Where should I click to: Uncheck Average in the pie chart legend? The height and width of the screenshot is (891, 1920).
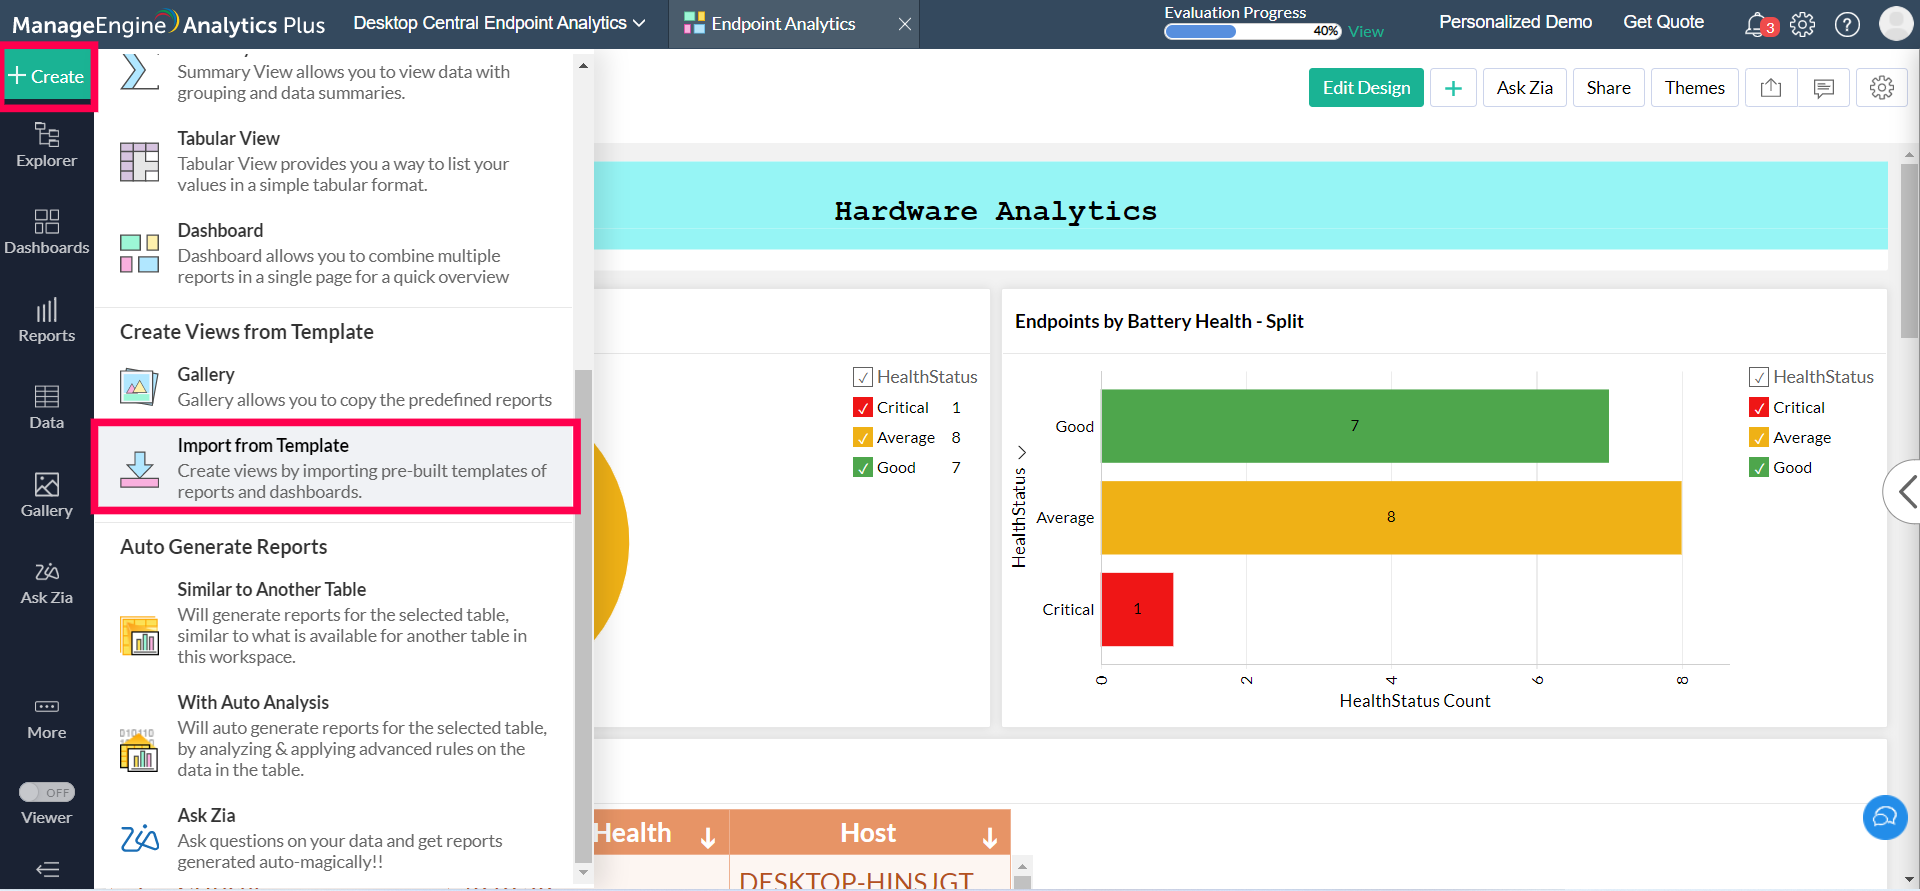tap(862, 437)
